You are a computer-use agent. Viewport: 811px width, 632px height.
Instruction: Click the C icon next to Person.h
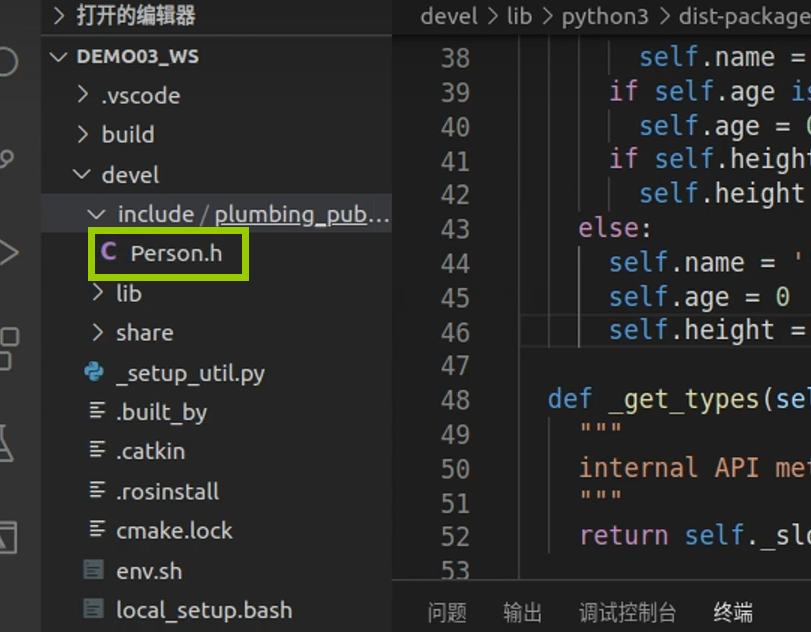coord(109,253)
